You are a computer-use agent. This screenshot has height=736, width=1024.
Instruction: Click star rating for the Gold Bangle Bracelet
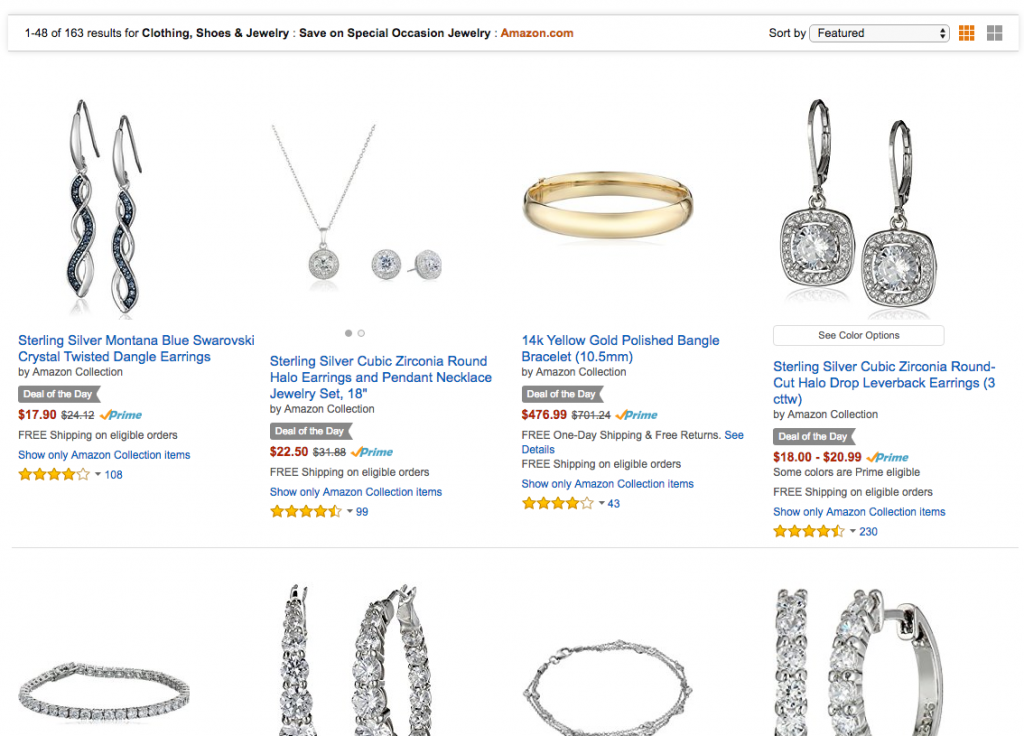click(x=557, y=504)
